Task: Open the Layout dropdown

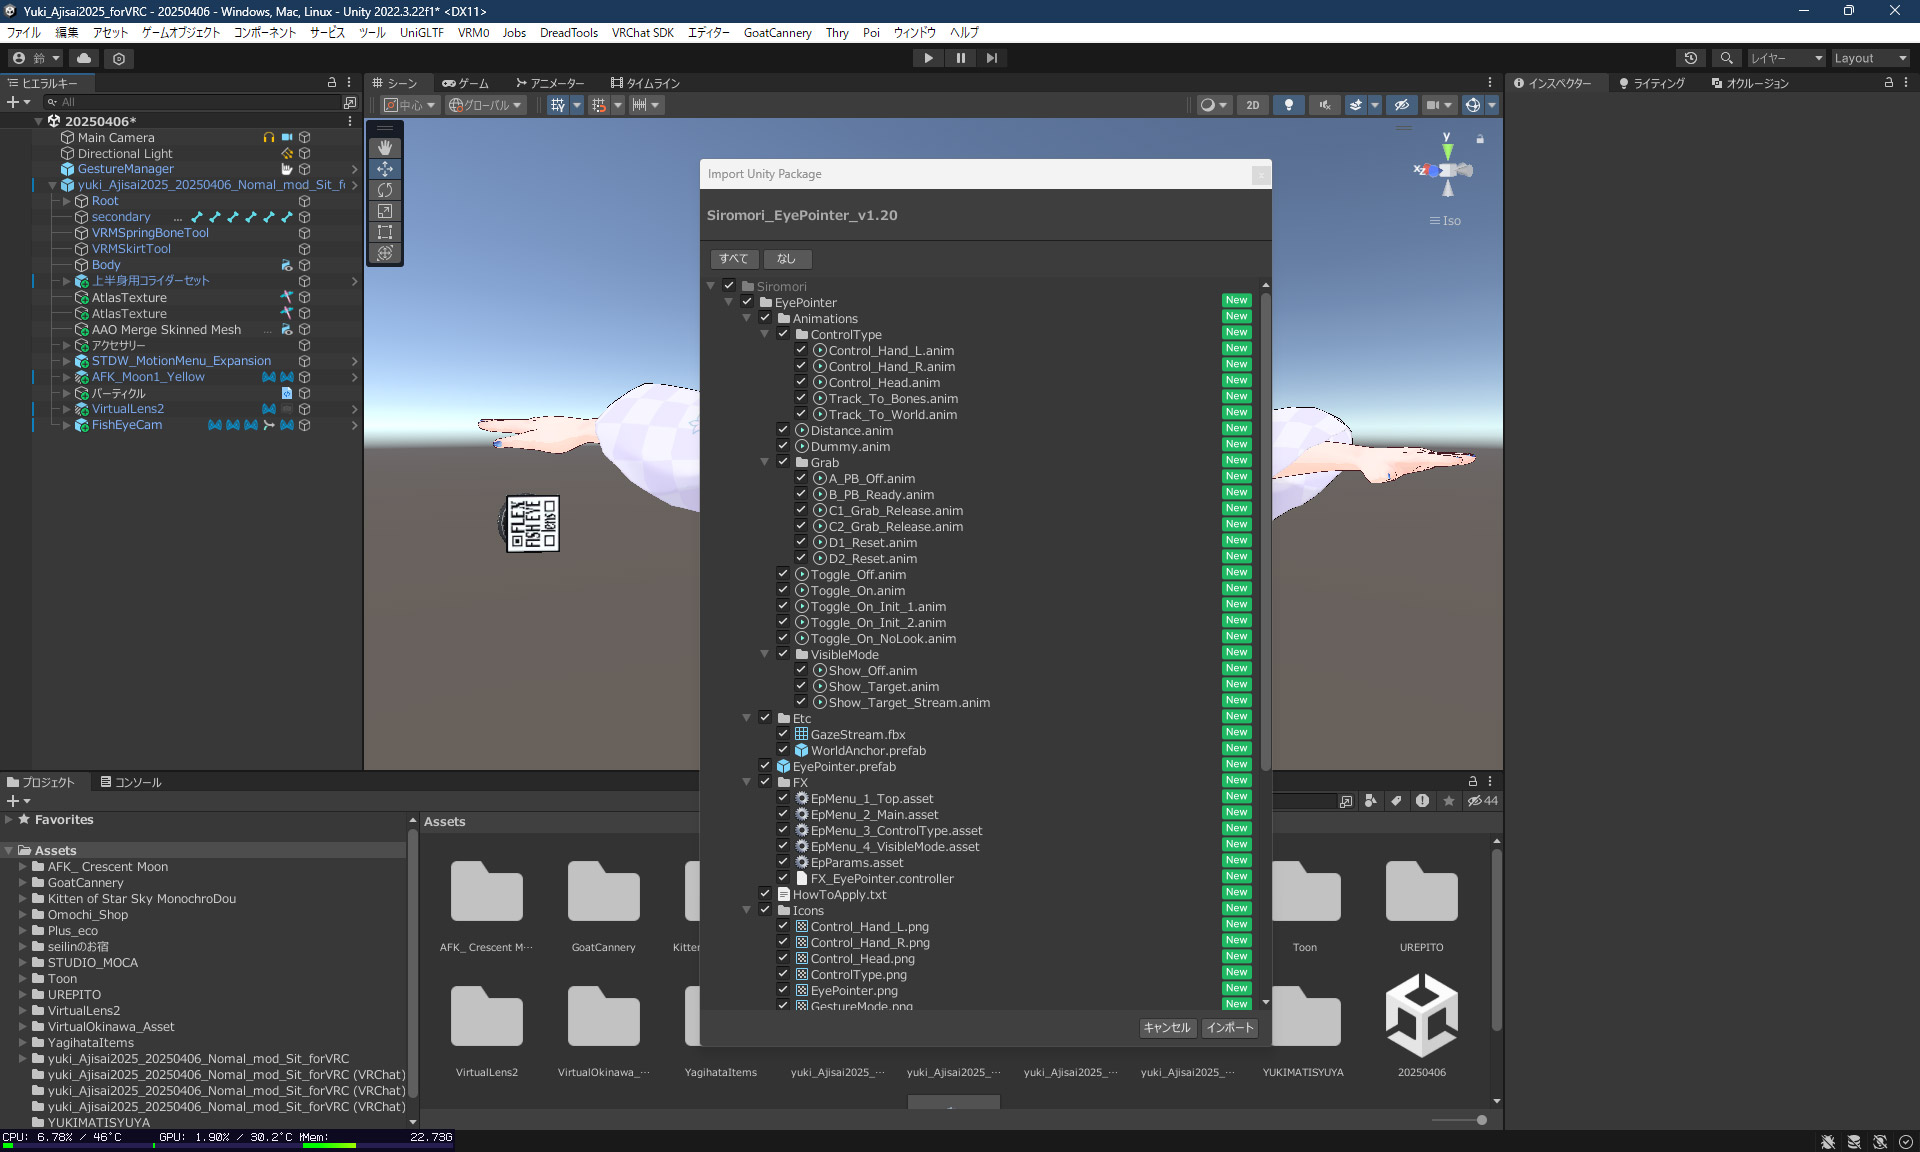Action: click(x=1869, y=58)
